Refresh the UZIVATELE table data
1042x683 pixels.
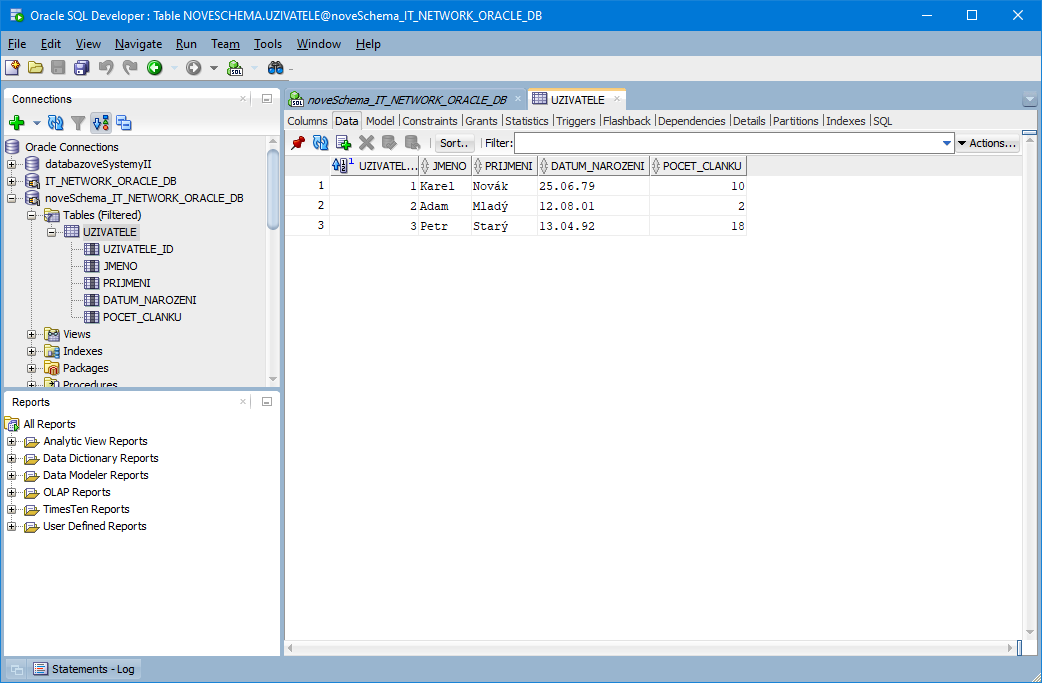[x=320, y=143]
